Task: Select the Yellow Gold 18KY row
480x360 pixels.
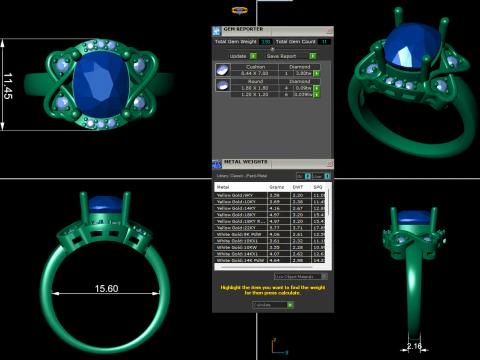Action: (270, 215)
